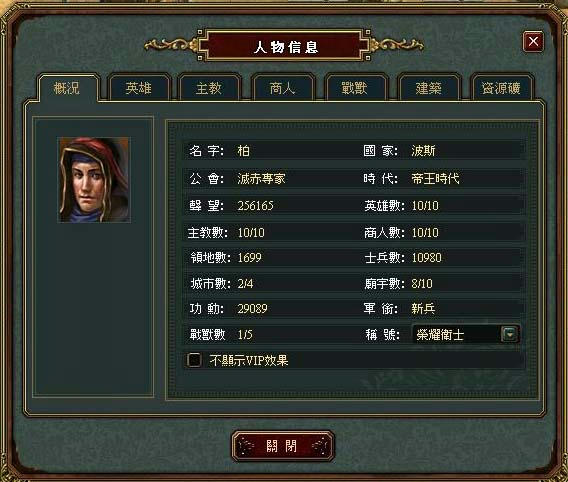Click the 軍銜 value 新兵
Screen dimensions: 568x482
pyautogui.click(x=423, y=309)
